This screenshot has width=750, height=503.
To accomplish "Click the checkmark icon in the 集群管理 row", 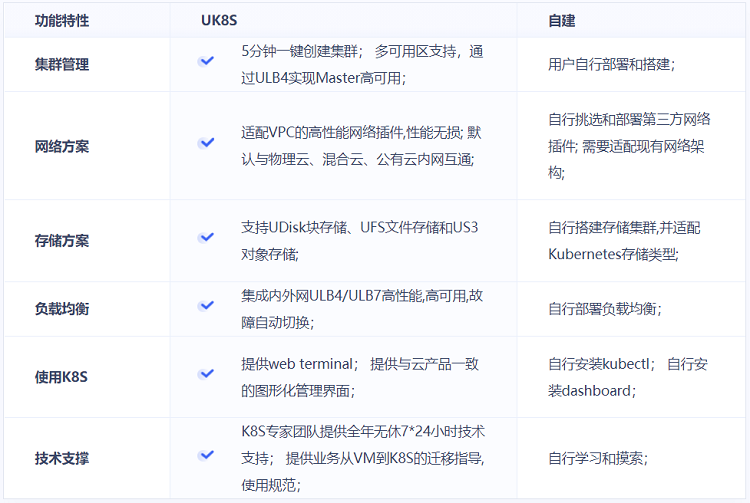I will pos(206,61).
